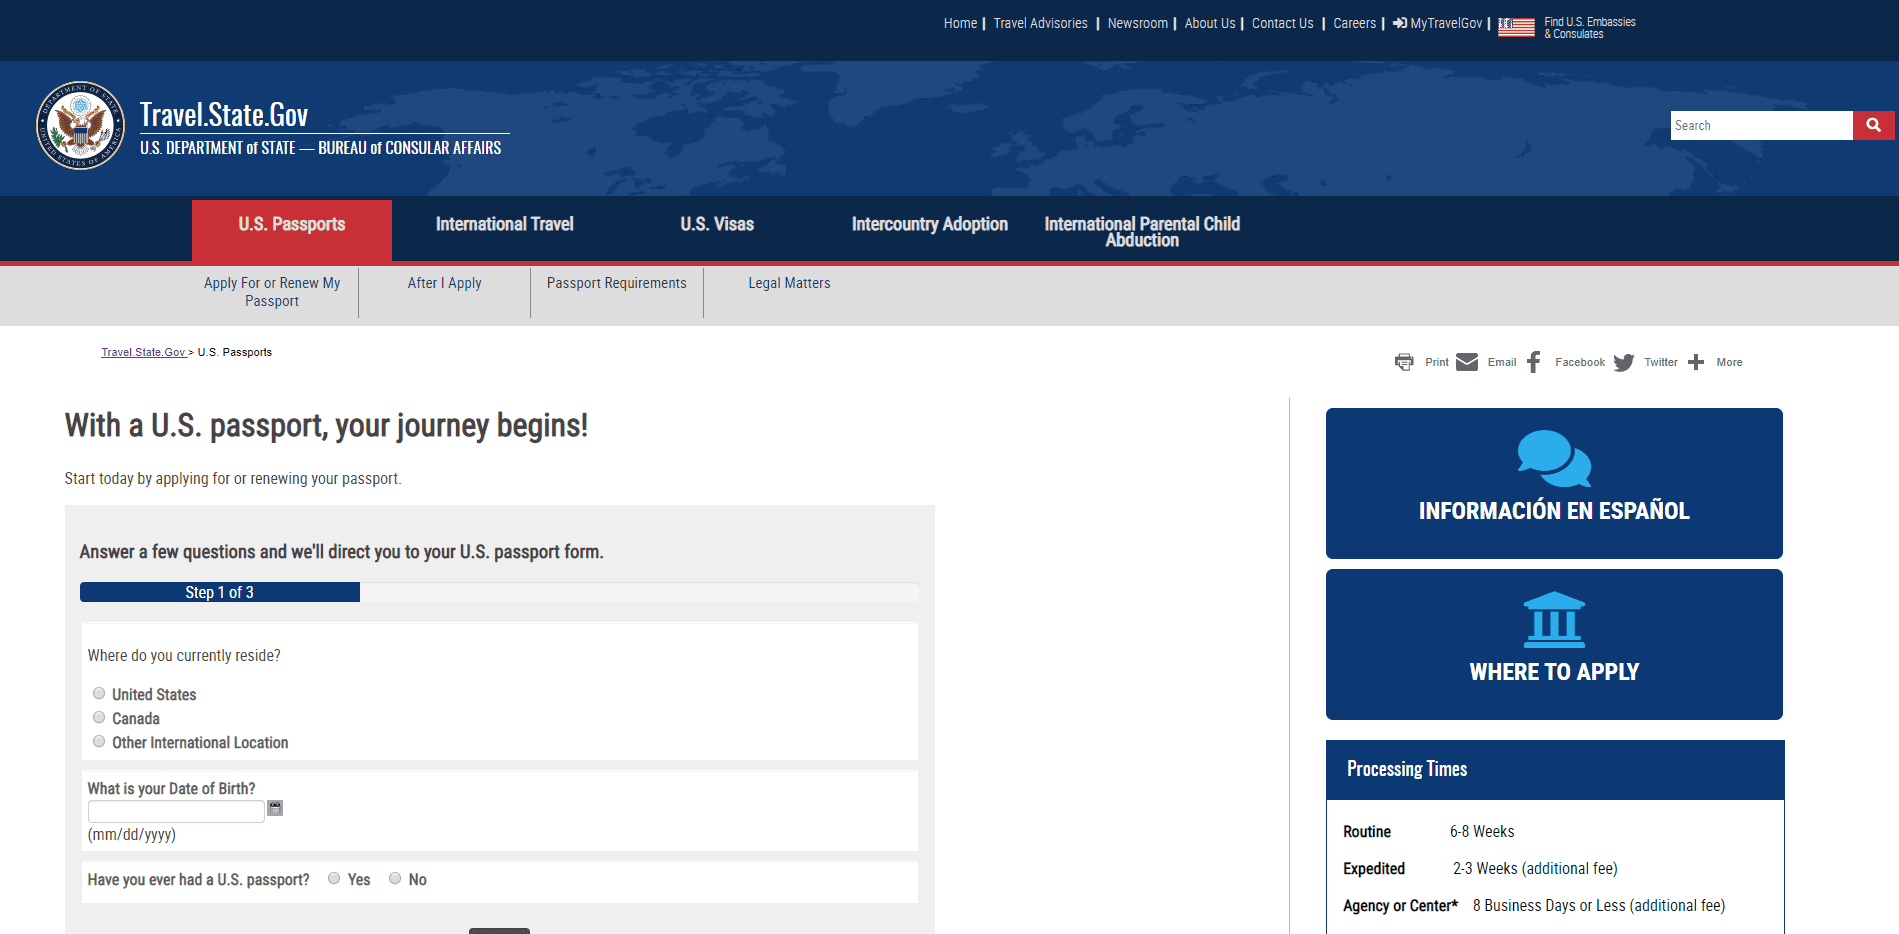Click the Date of Birth input field
This screenshot has height=934, width=1899.
coord(175,810)
